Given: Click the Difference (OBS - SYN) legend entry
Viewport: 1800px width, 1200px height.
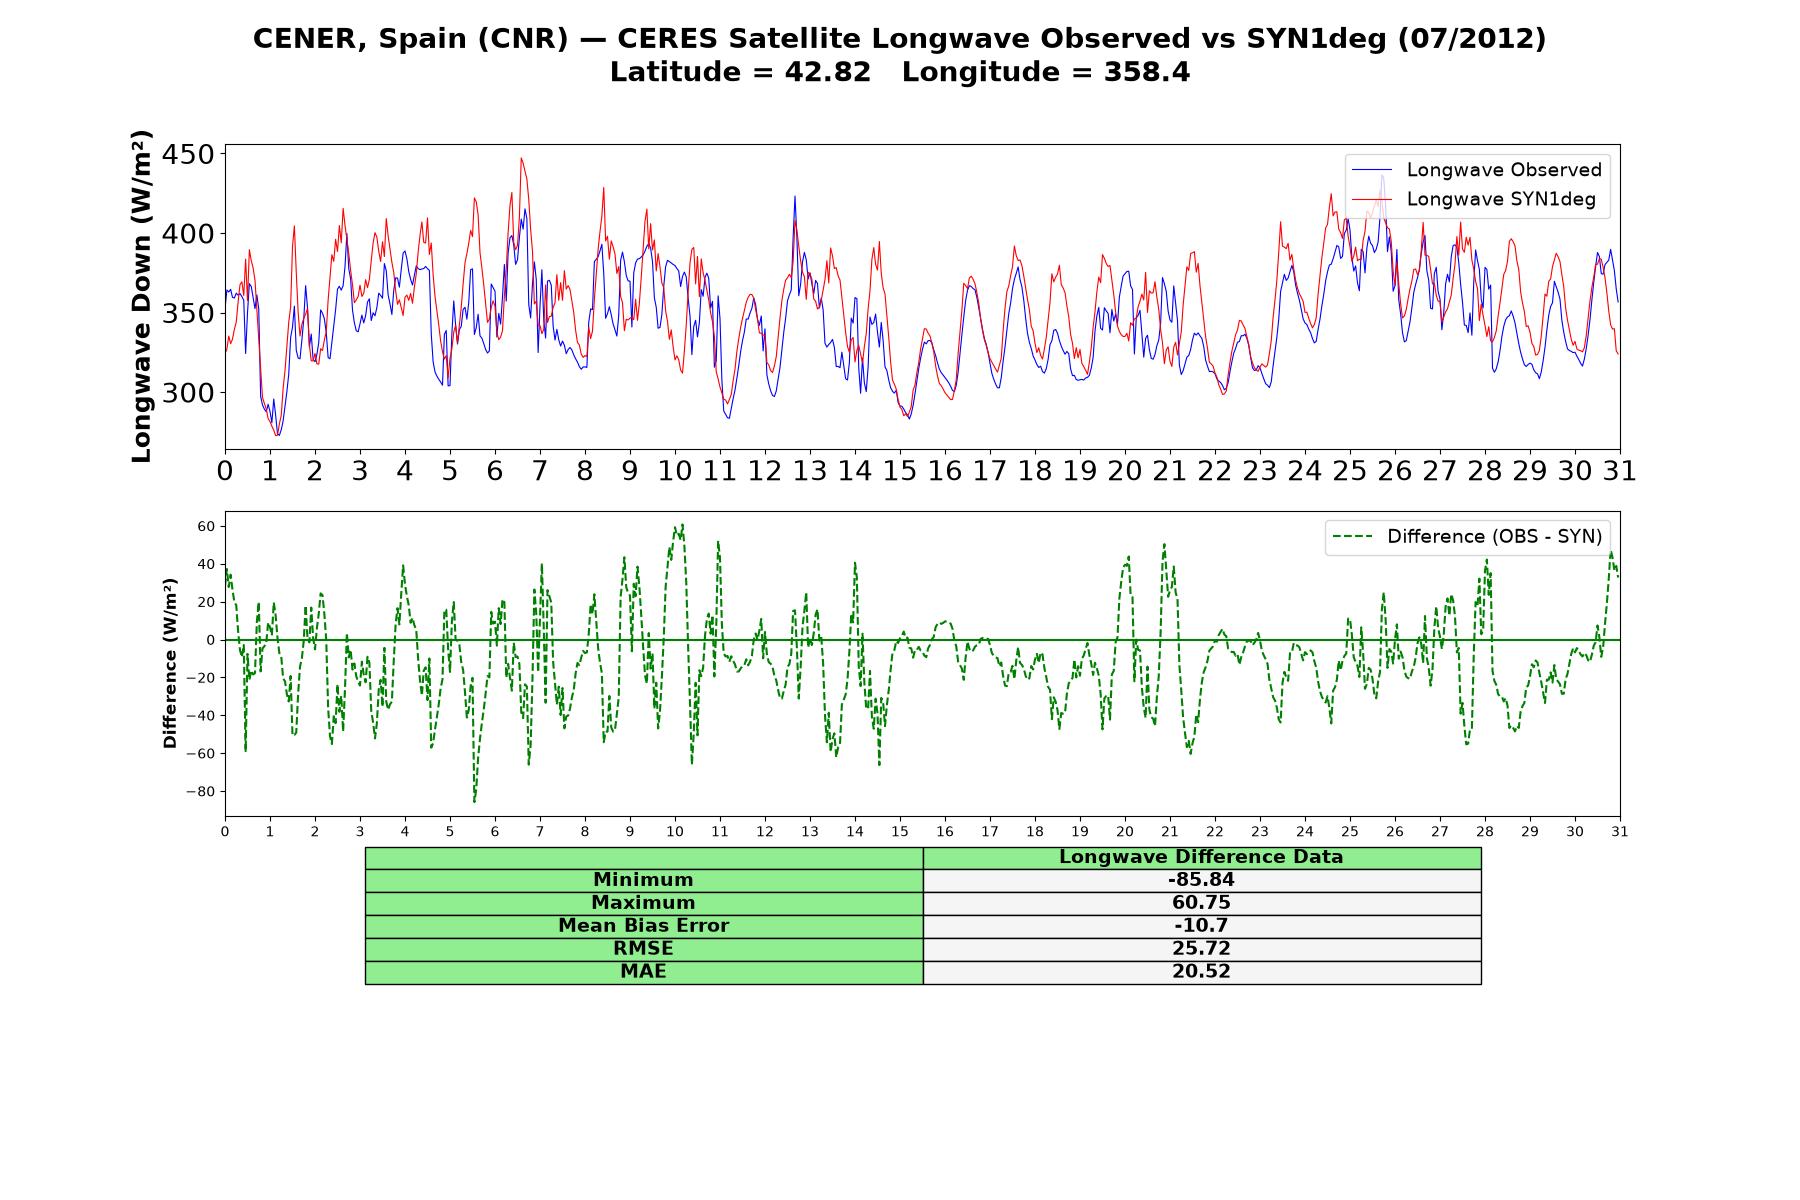Looking at the screenshot, I should pos(1467,537).
